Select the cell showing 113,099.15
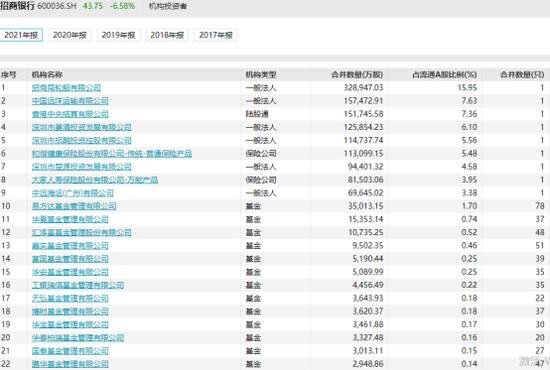 point(363,154)
